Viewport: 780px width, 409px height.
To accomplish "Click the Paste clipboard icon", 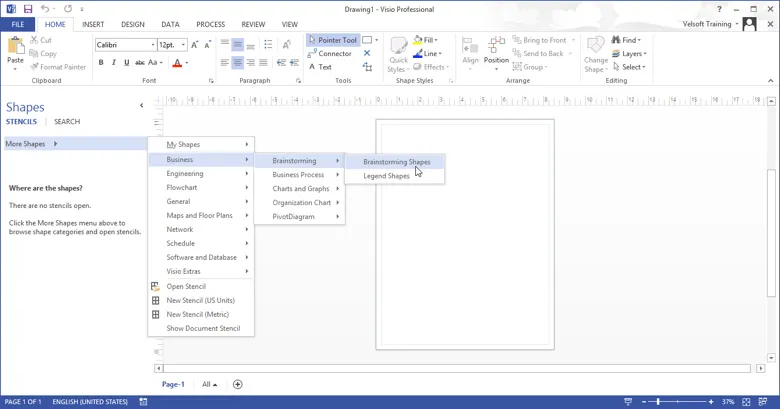I will [15, 46].
